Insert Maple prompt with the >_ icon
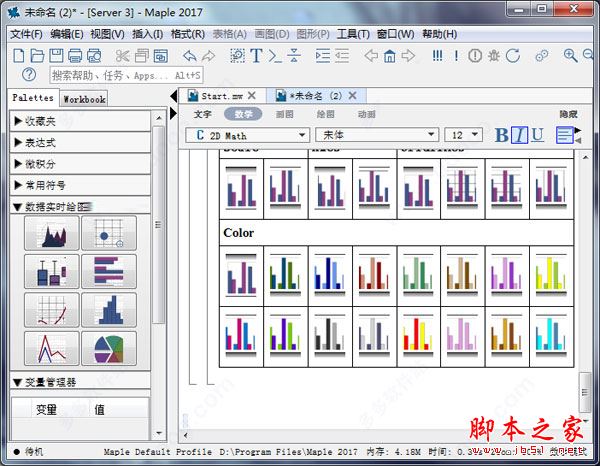 click(x=275, y=56)
